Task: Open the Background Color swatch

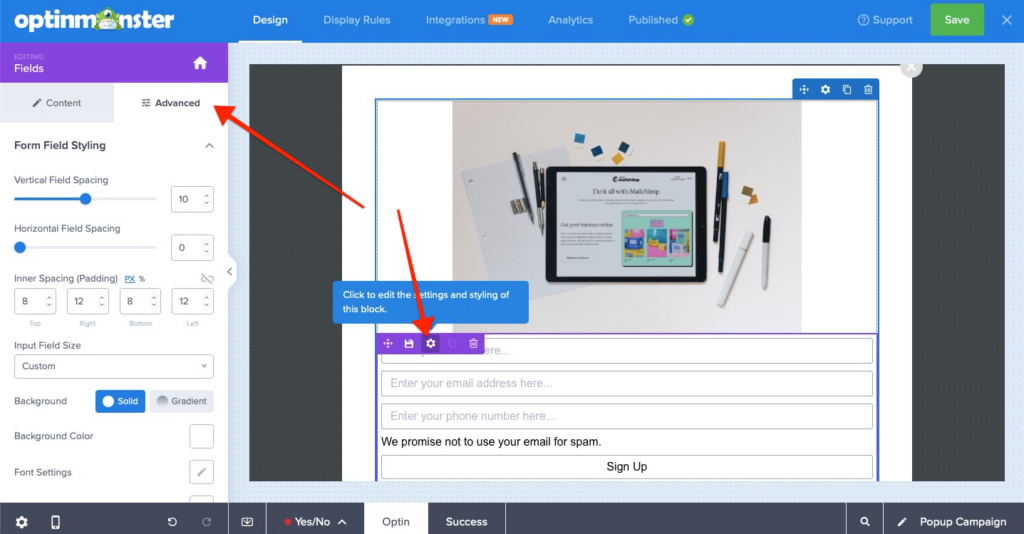Action: [201, 436]
